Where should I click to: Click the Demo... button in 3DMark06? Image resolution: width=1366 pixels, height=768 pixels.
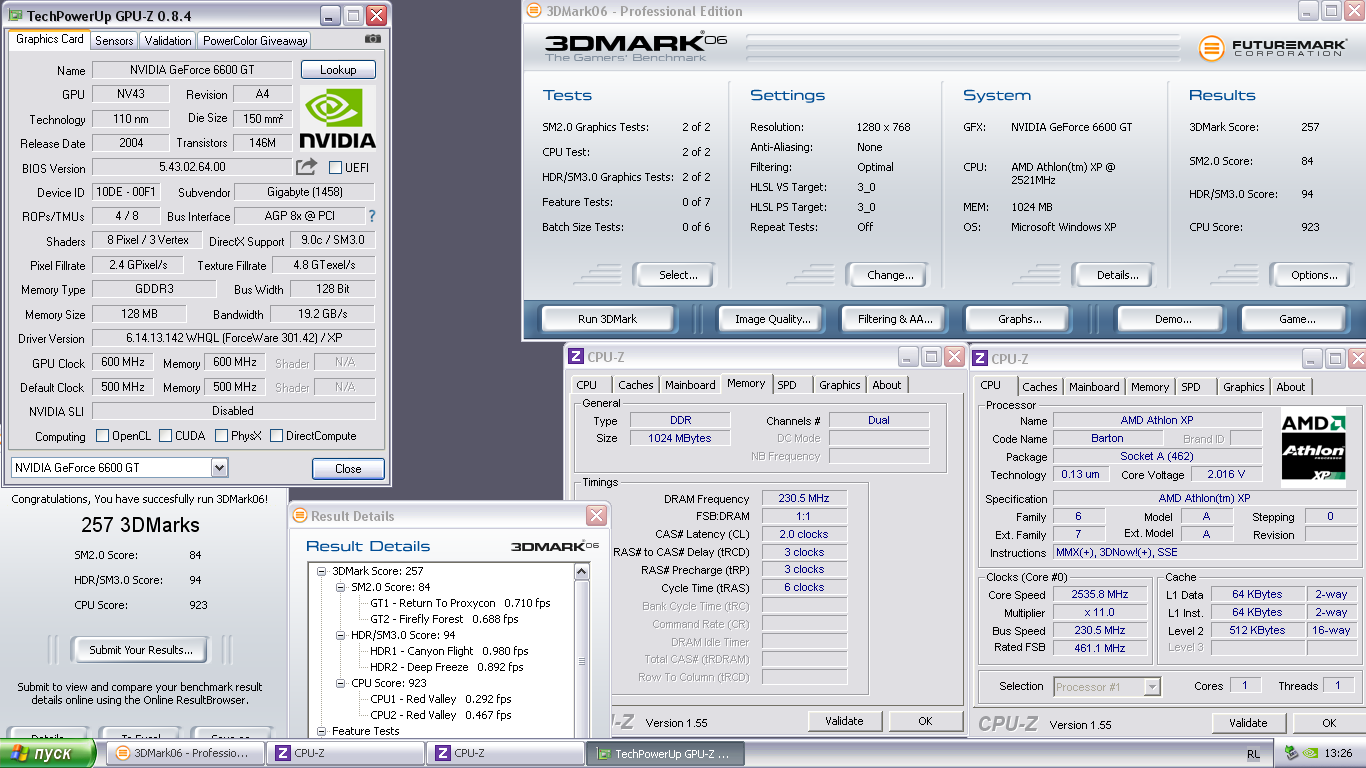coord(1172,319)
